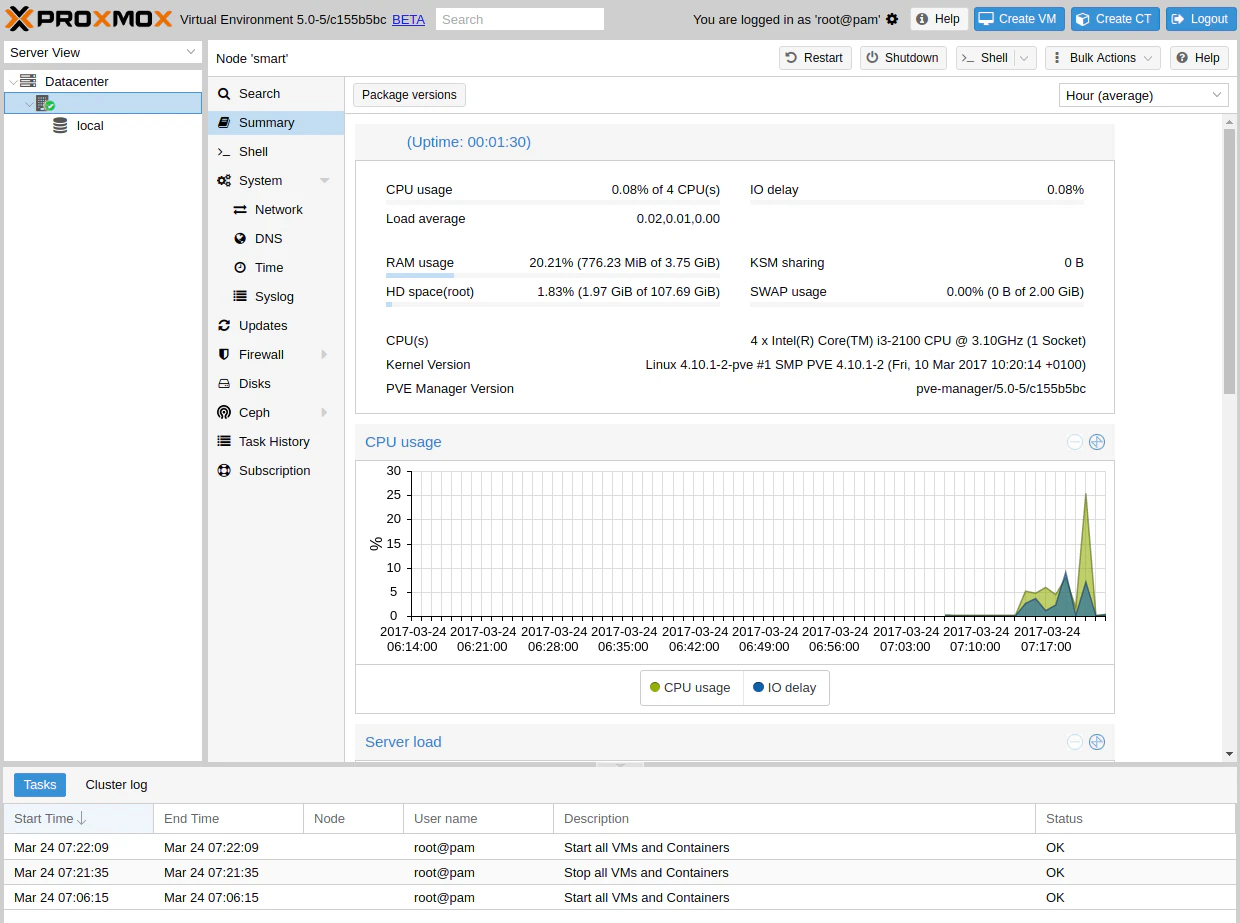Sort tasks by the Start Time column
The width and height of the screenshot is (1240, 923).
(79, 819)
